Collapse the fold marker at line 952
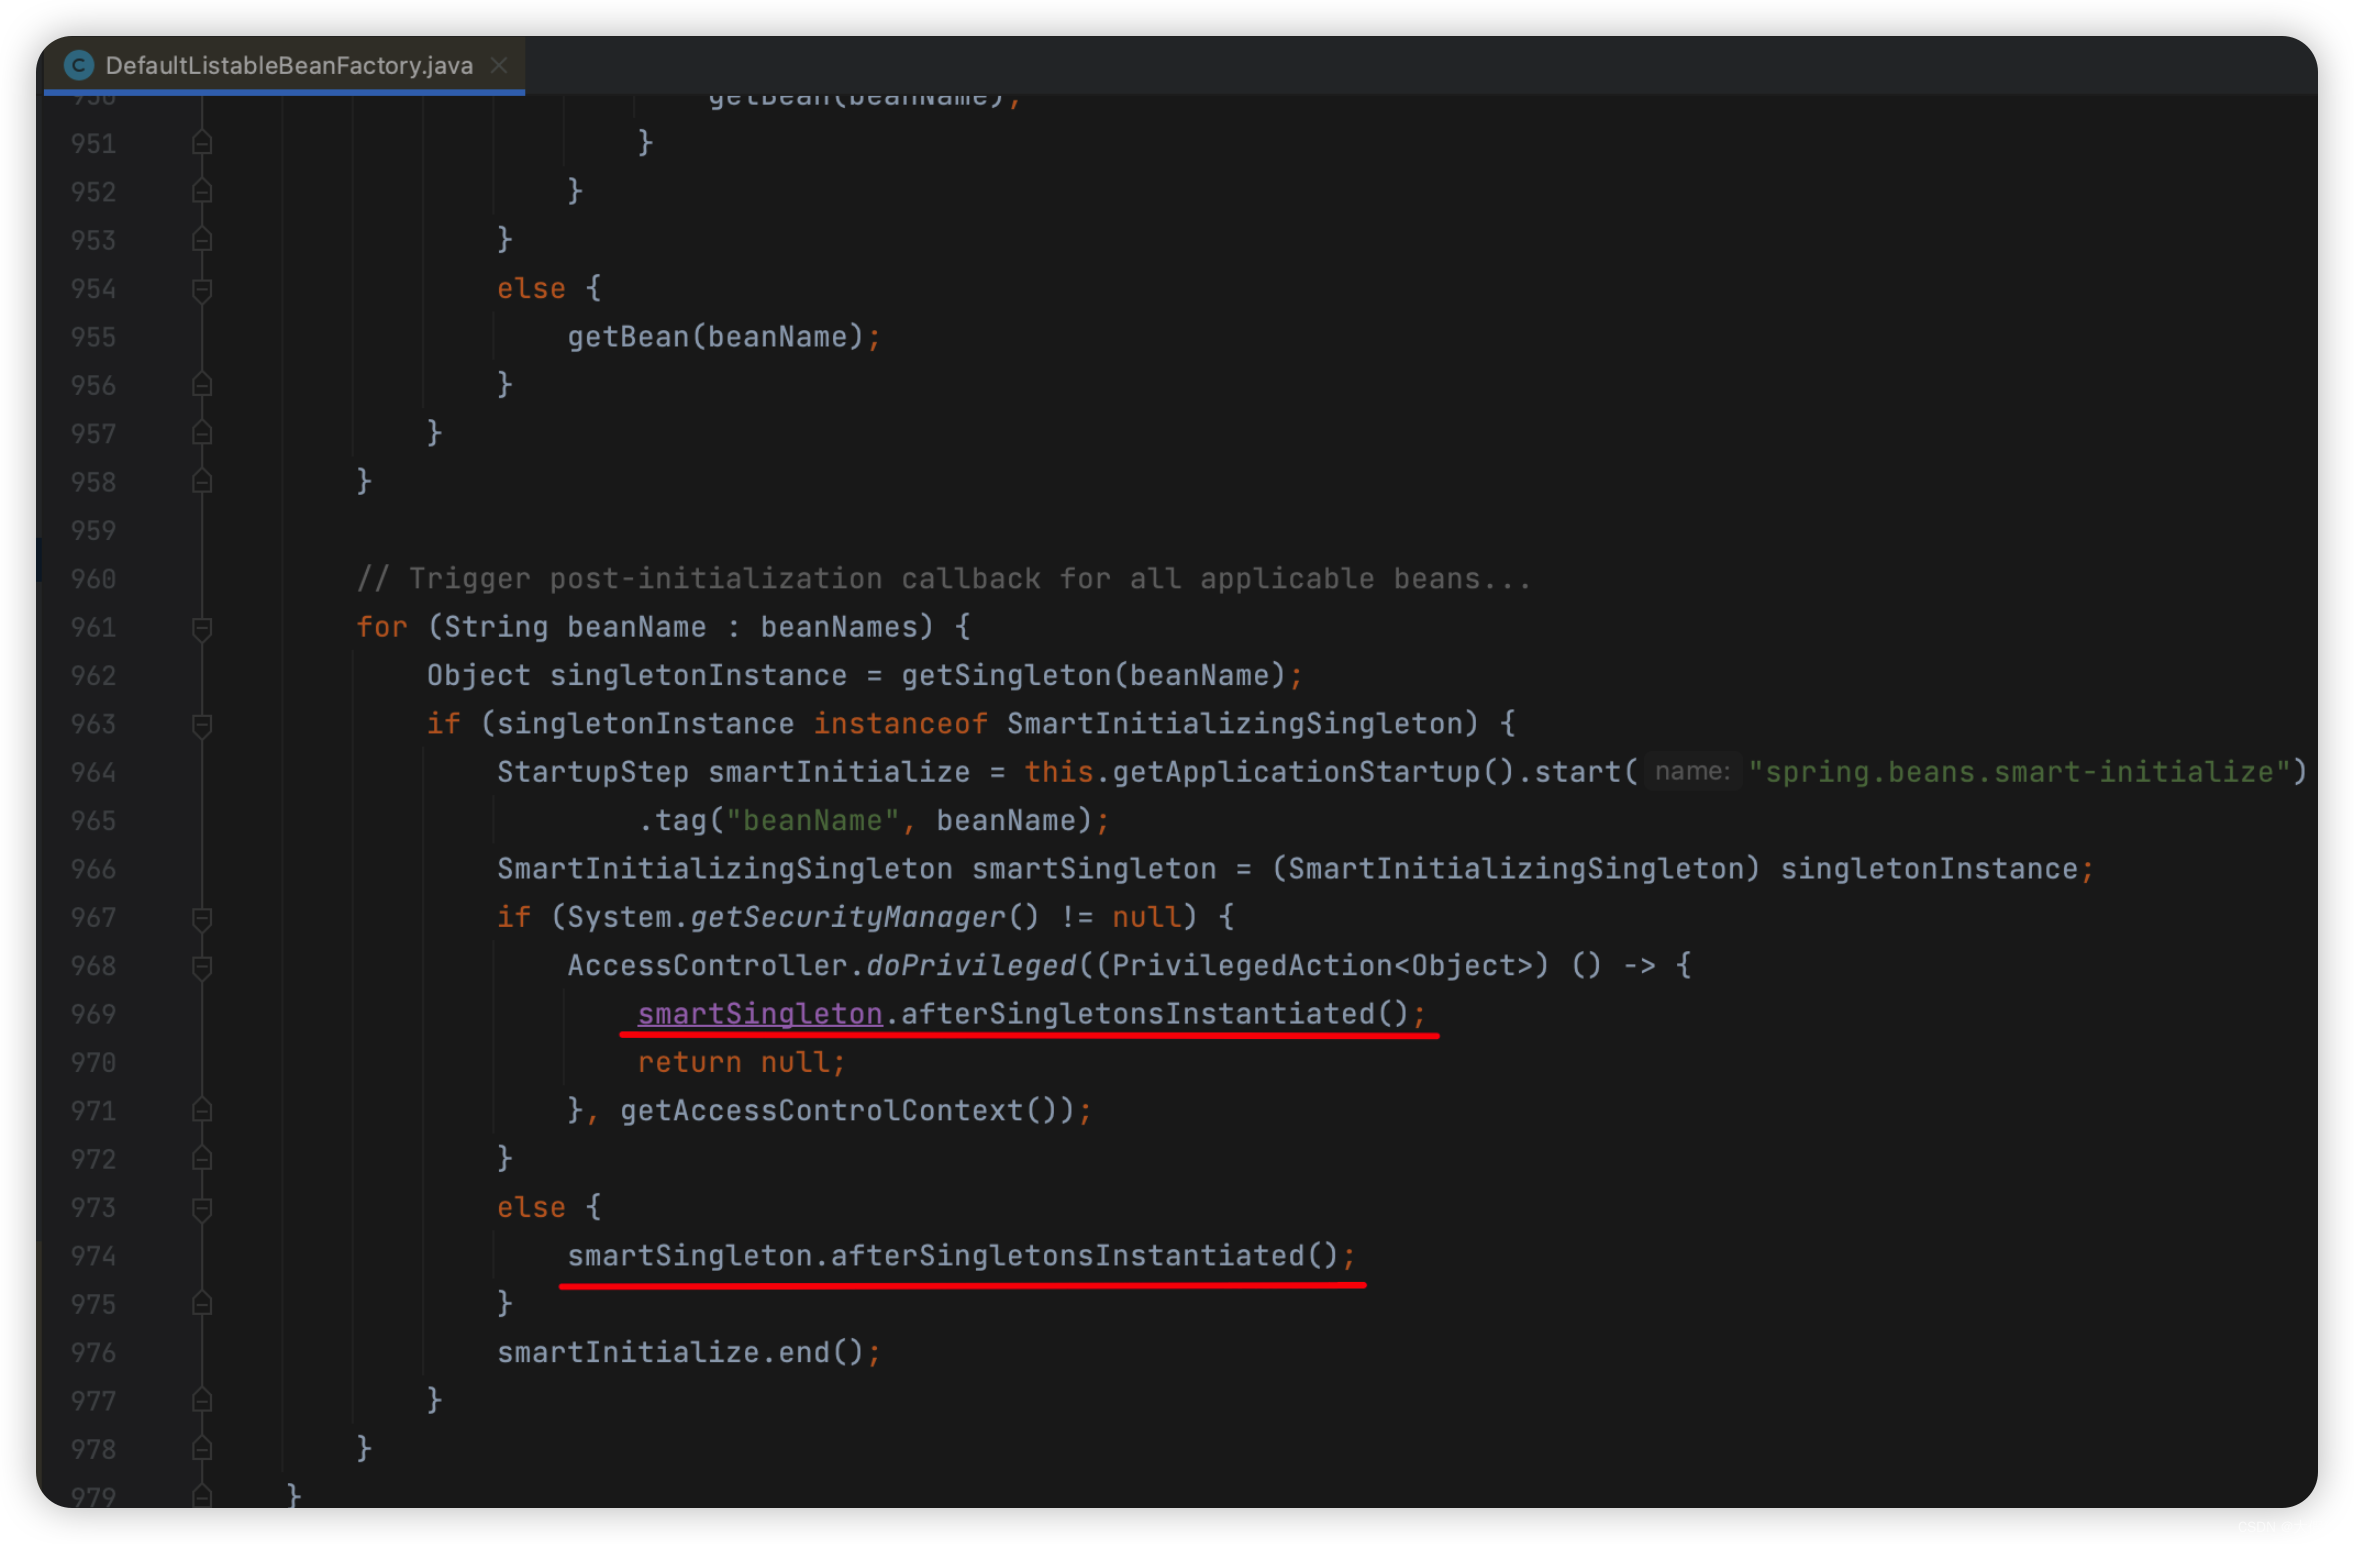This screenshot has height=1544, width=2354. point(202,192)
